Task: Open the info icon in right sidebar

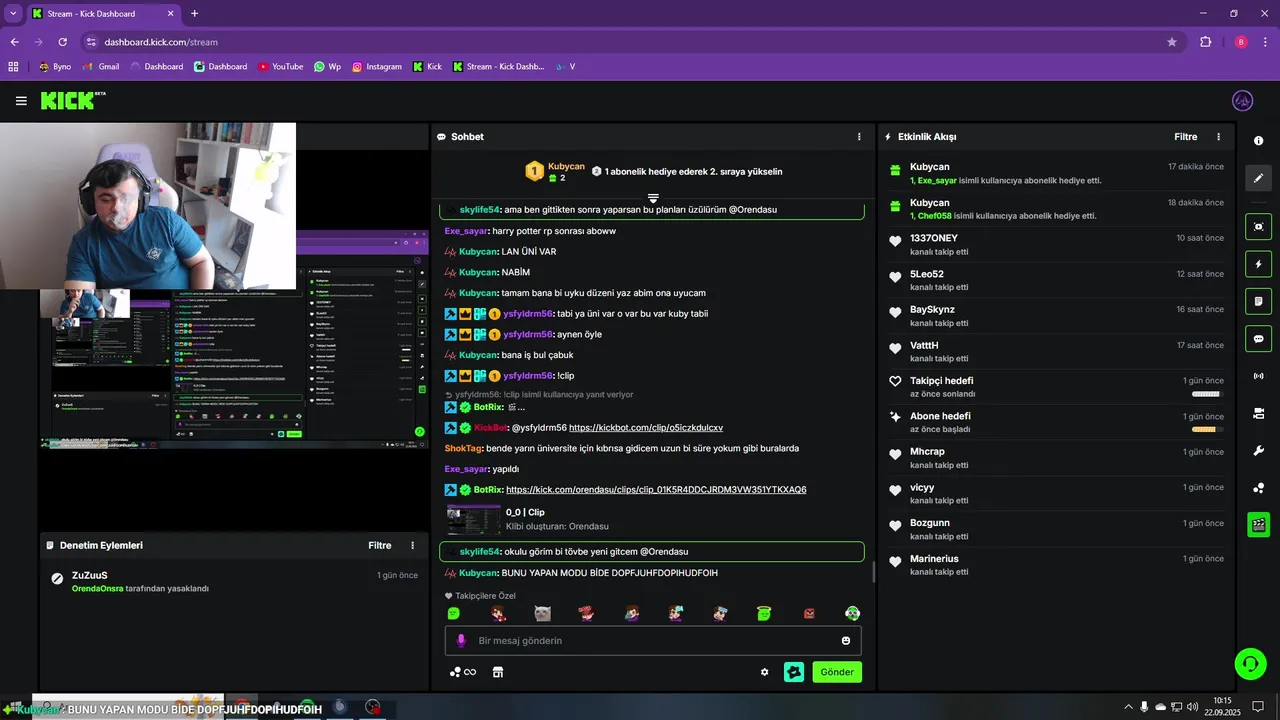Action: tap(1259, 141)
